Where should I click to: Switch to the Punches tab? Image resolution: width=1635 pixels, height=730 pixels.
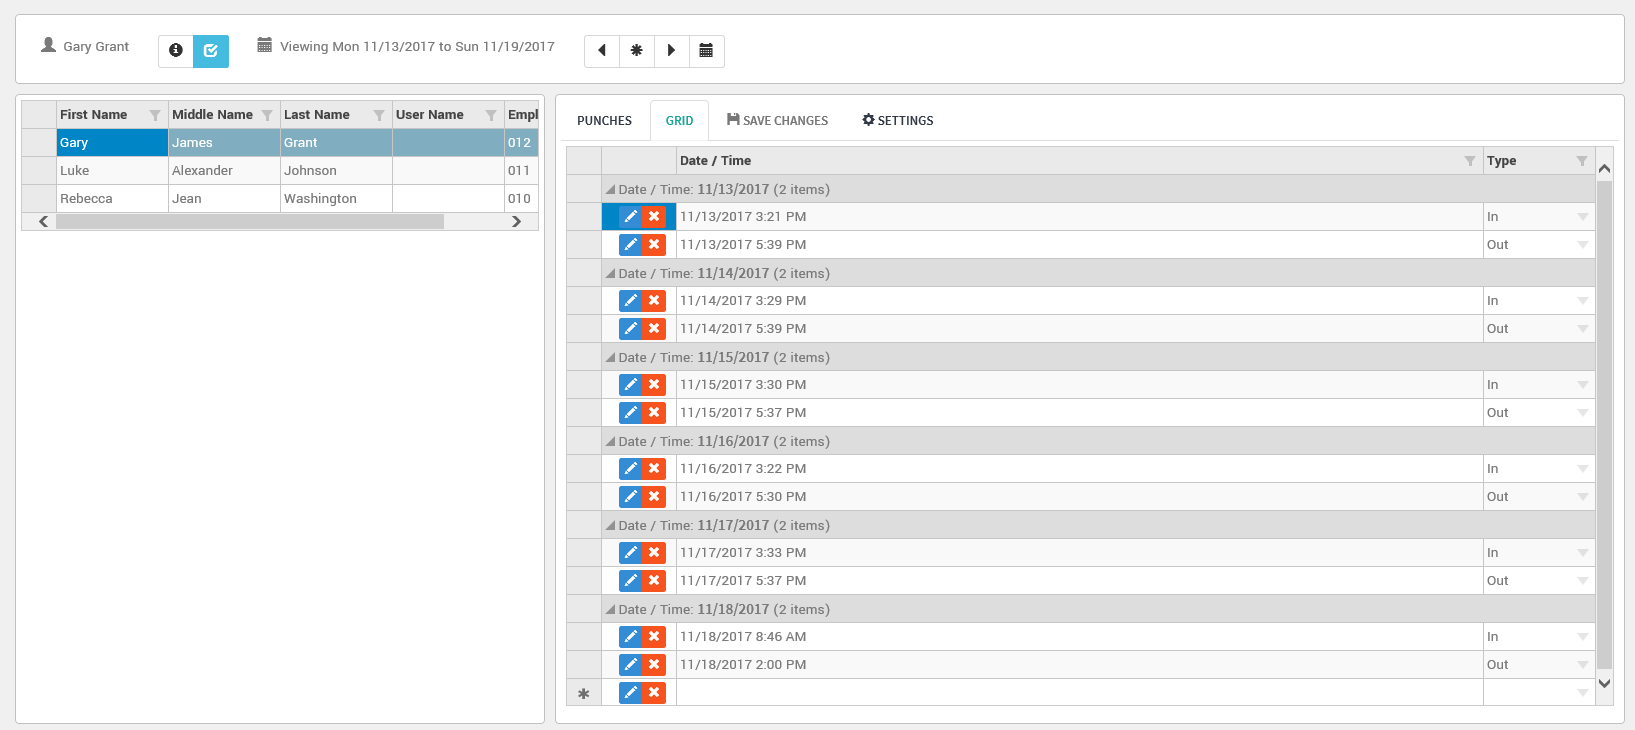click(x=604, y=121)
